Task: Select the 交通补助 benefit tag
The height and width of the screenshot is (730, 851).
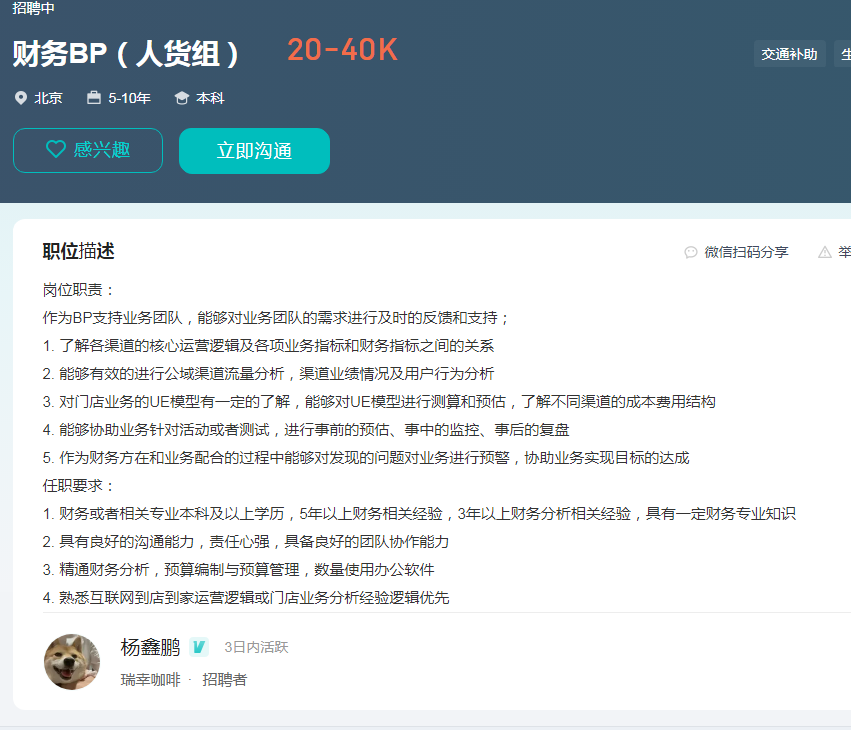Action: click(789, 54)
